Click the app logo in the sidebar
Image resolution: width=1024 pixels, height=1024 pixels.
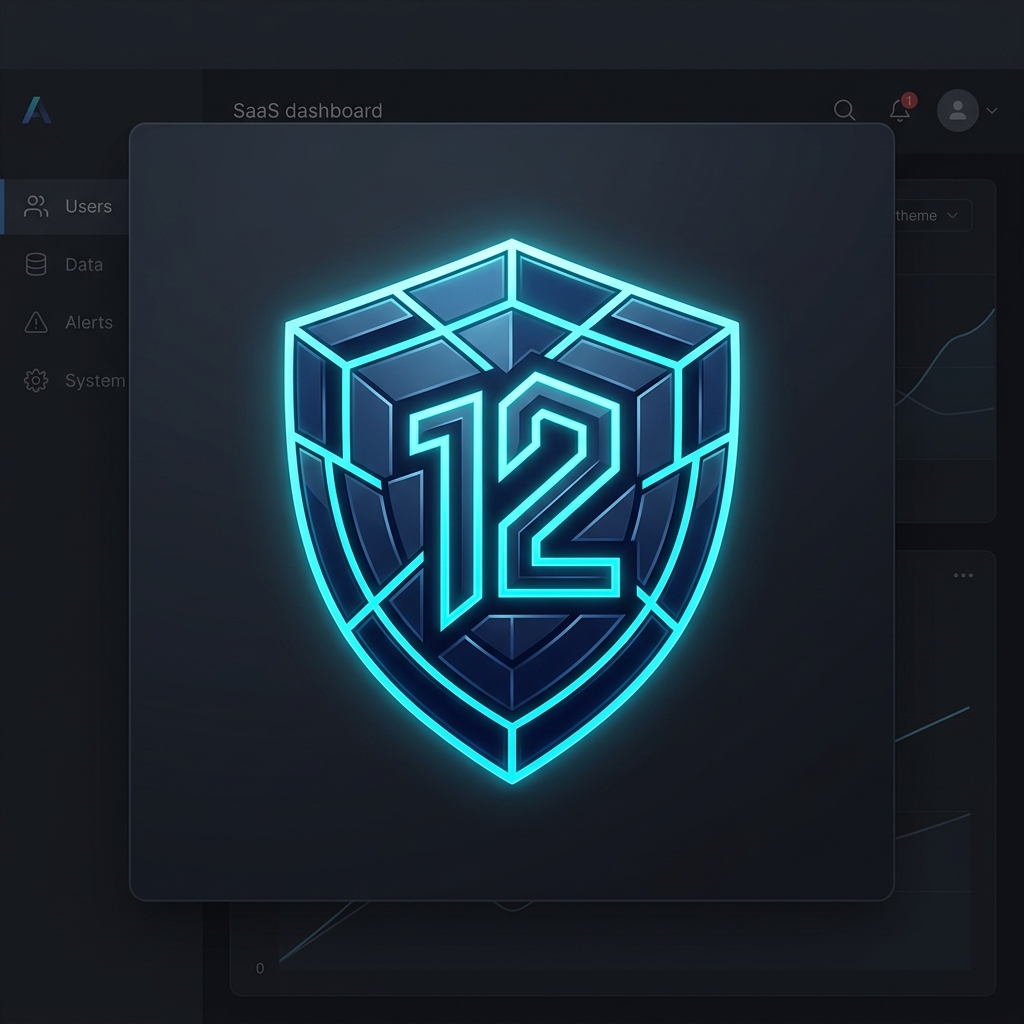pos(37,110)
